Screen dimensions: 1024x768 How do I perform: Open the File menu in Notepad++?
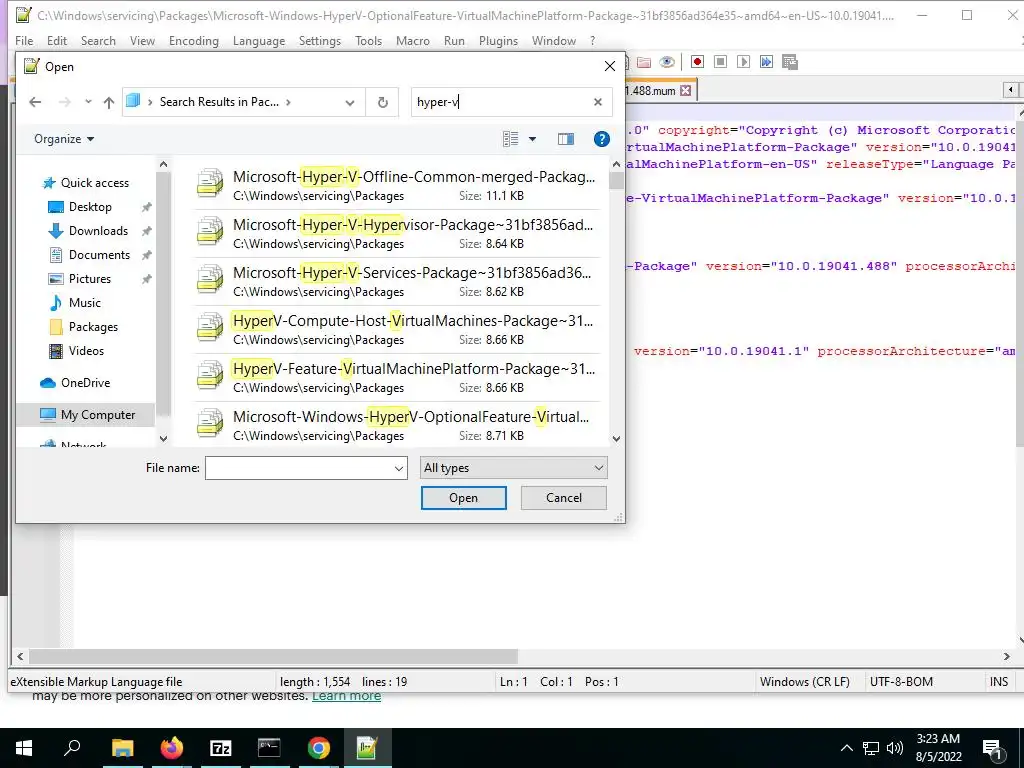[x=24, y=40]
